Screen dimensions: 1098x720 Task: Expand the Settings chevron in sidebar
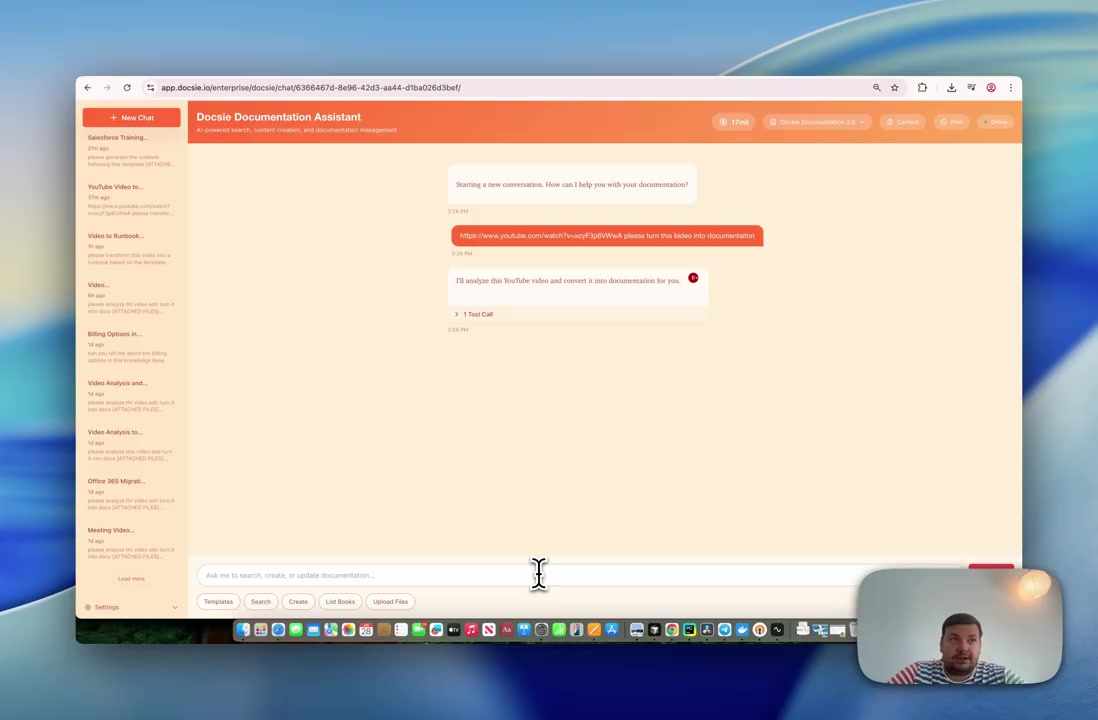coord(174,607)
